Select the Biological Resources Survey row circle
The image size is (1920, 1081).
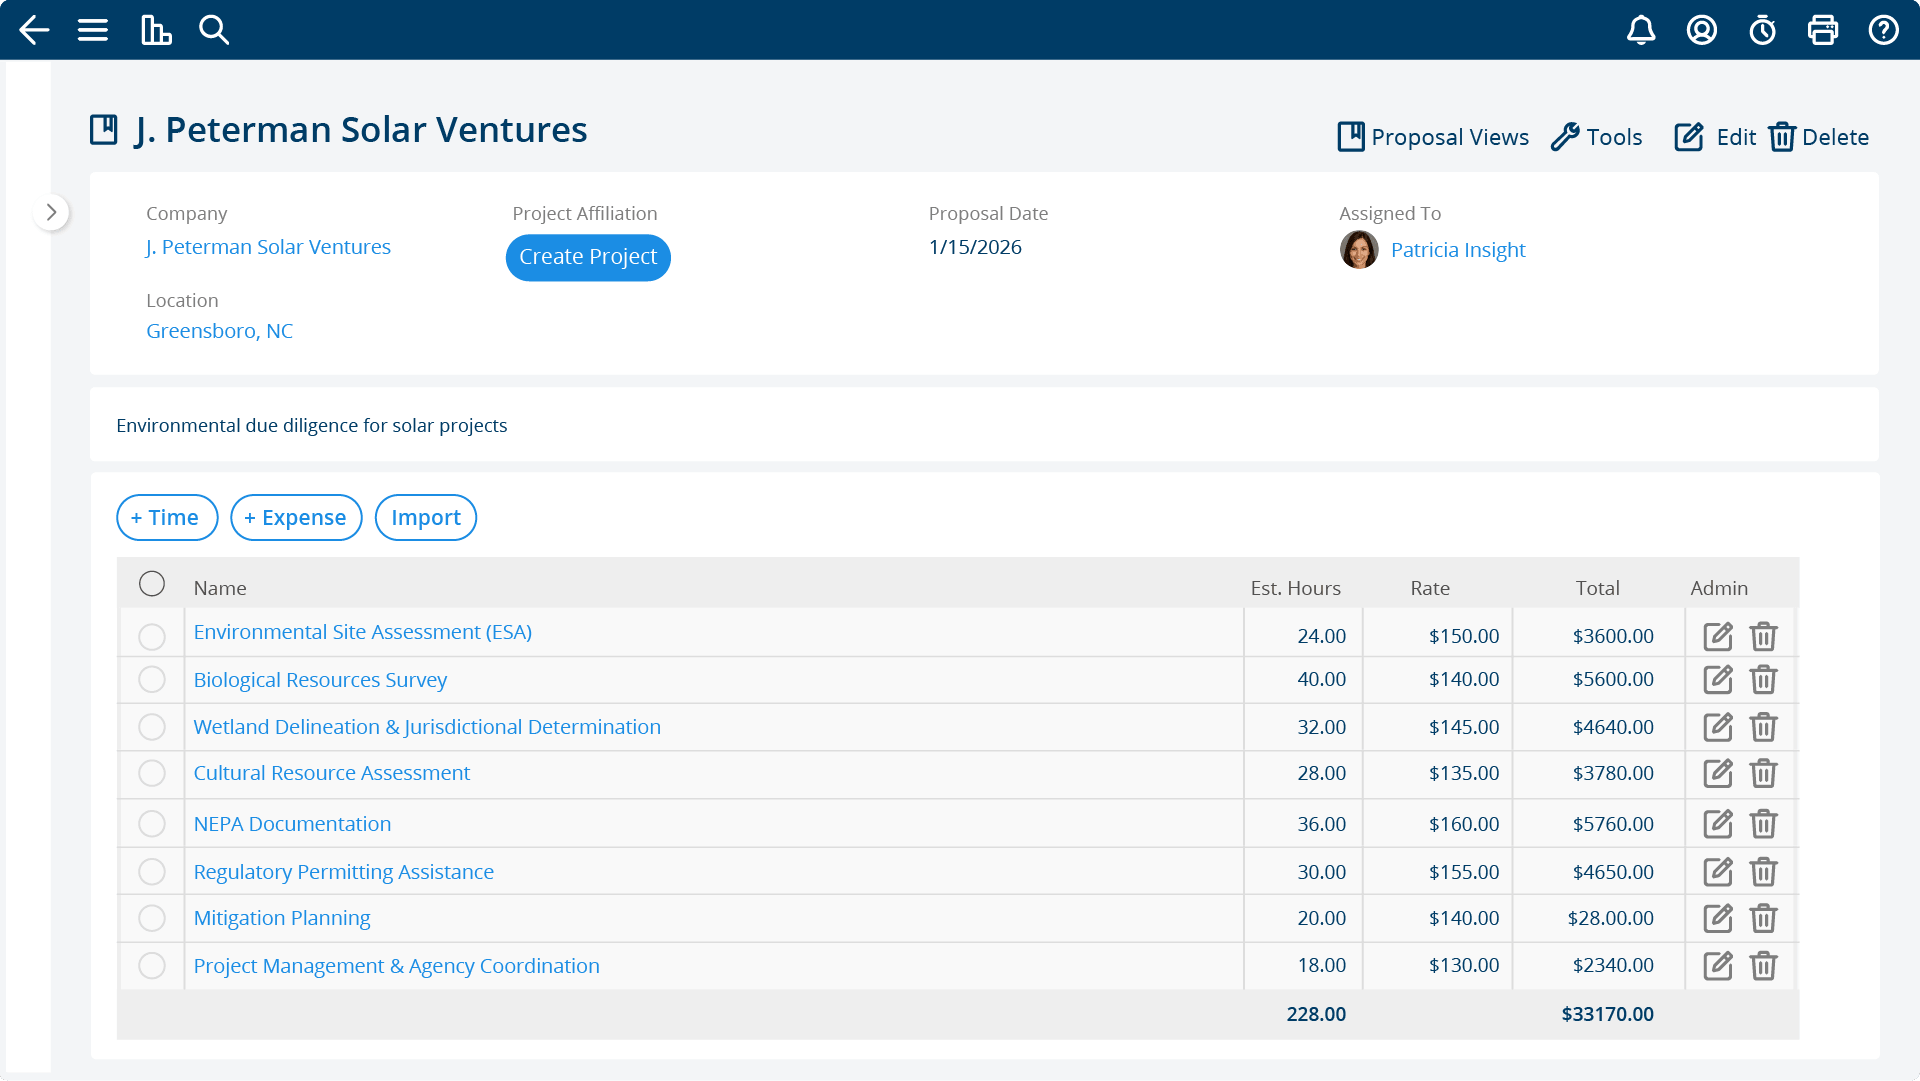coord(152,680)
